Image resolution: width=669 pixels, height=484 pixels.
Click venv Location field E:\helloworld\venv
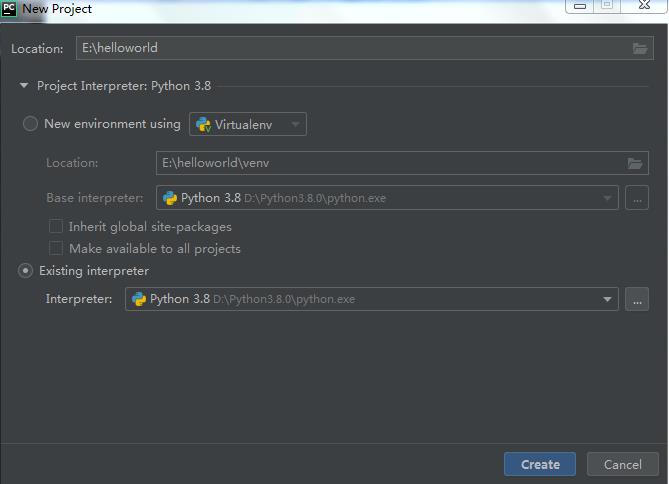point(402,163)
